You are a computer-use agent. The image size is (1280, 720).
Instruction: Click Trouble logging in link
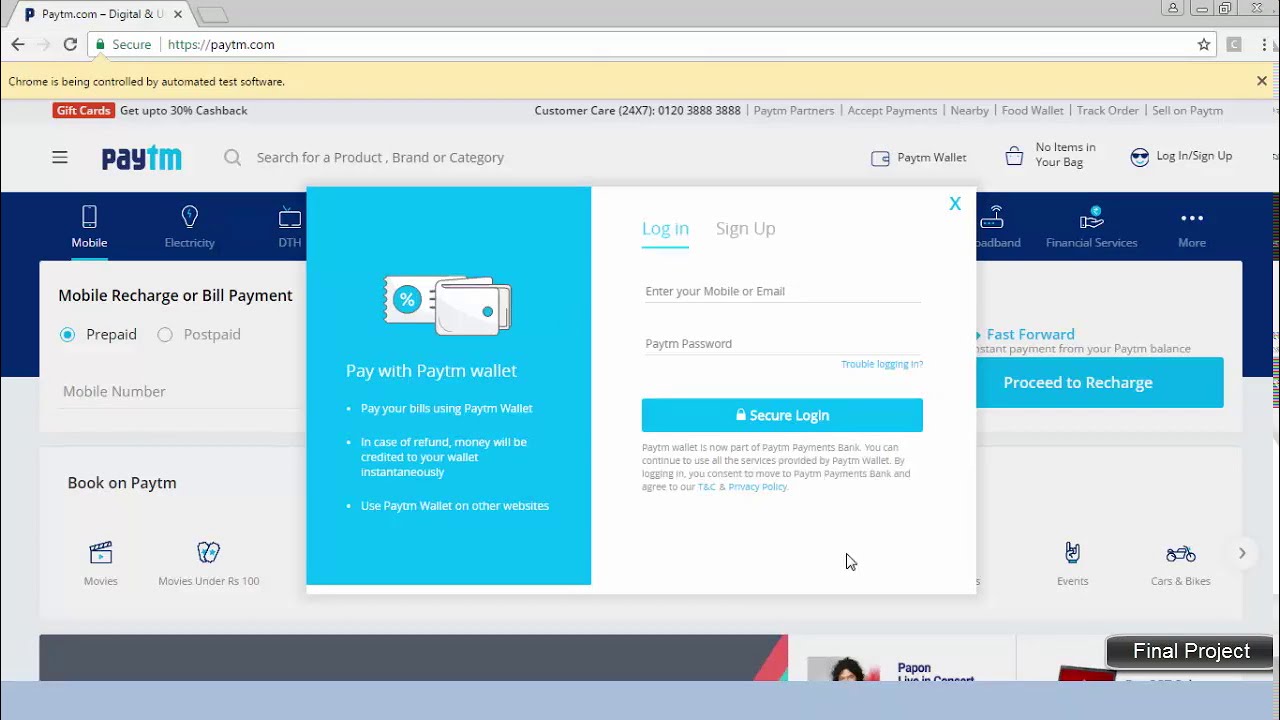pyautogui.click(x=882, y=364)
